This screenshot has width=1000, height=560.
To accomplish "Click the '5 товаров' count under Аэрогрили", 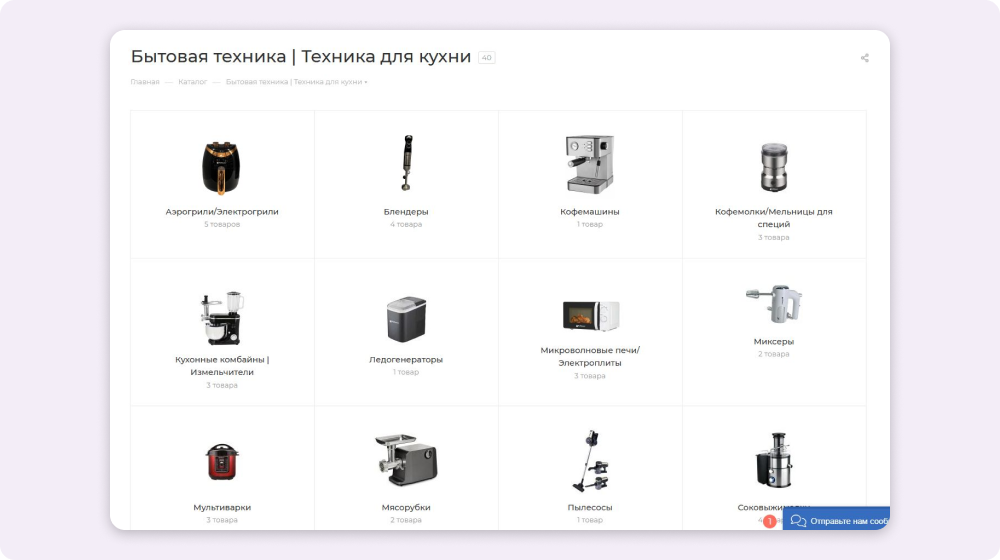I will point(222,225).
